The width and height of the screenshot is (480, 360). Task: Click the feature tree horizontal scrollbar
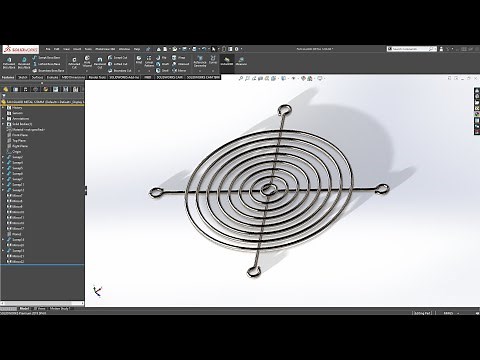pos(42,303)
